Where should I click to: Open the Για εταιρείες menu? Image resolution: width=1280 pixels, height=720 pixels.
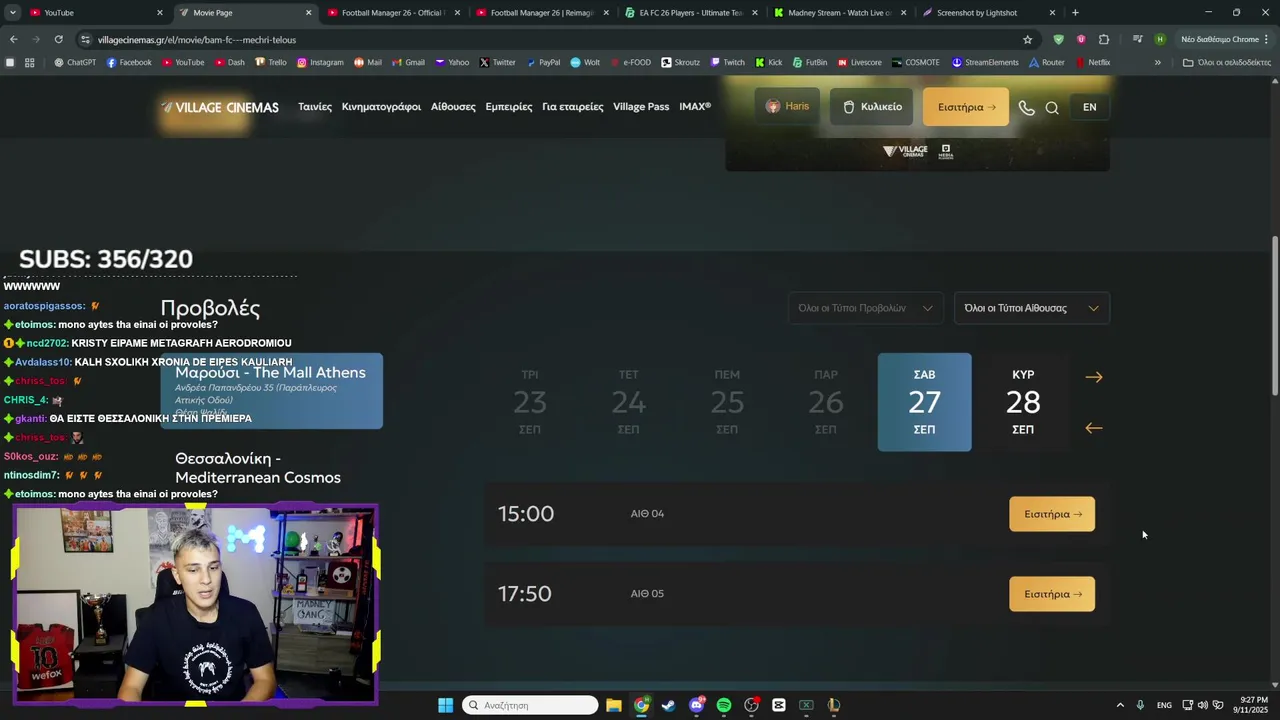coord(573,107)
